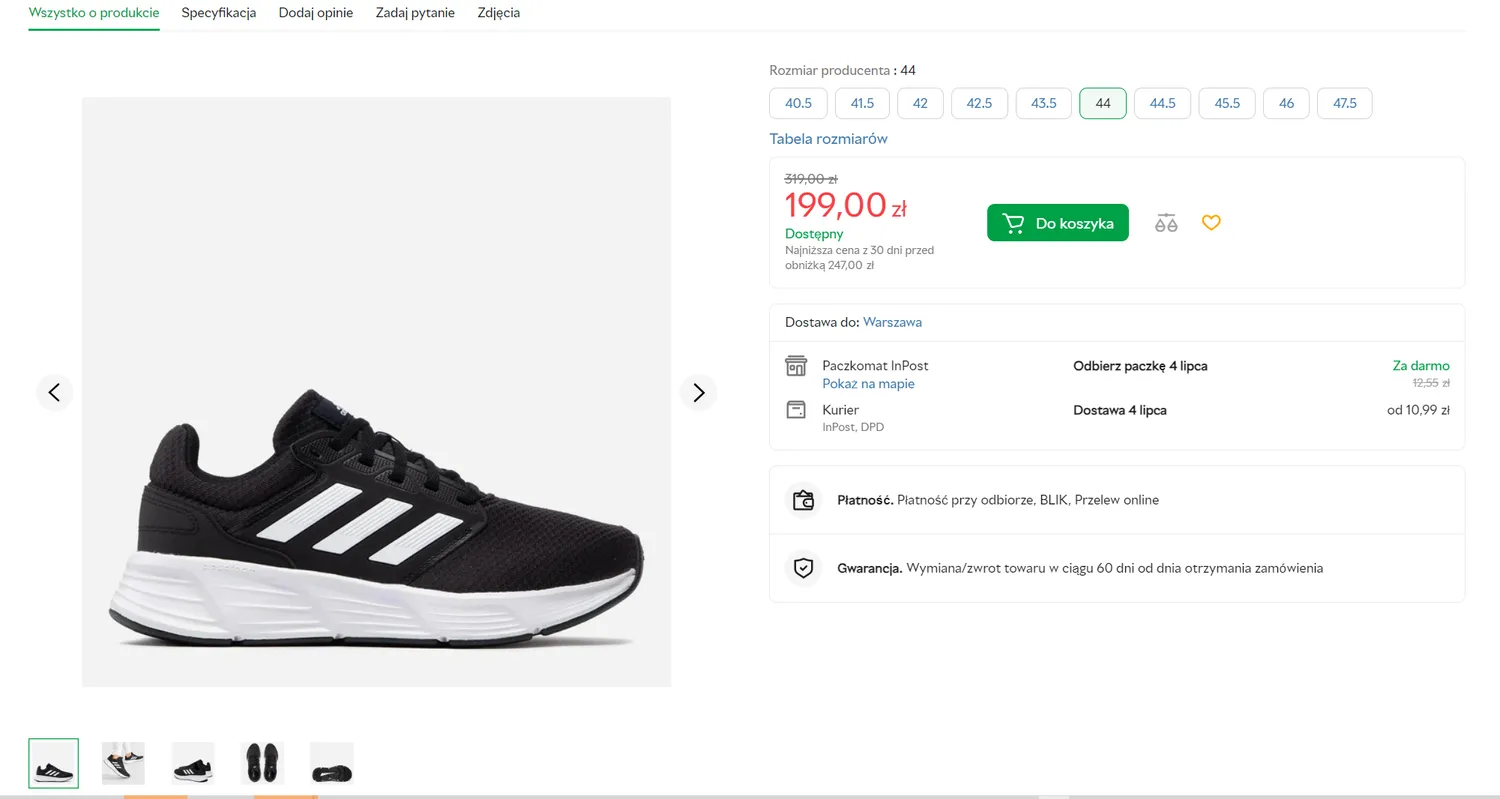The height and width of the screenshot is (799, 1500).
Task: Select shoe size 45.5
Action: click(x=1227, y=103)
